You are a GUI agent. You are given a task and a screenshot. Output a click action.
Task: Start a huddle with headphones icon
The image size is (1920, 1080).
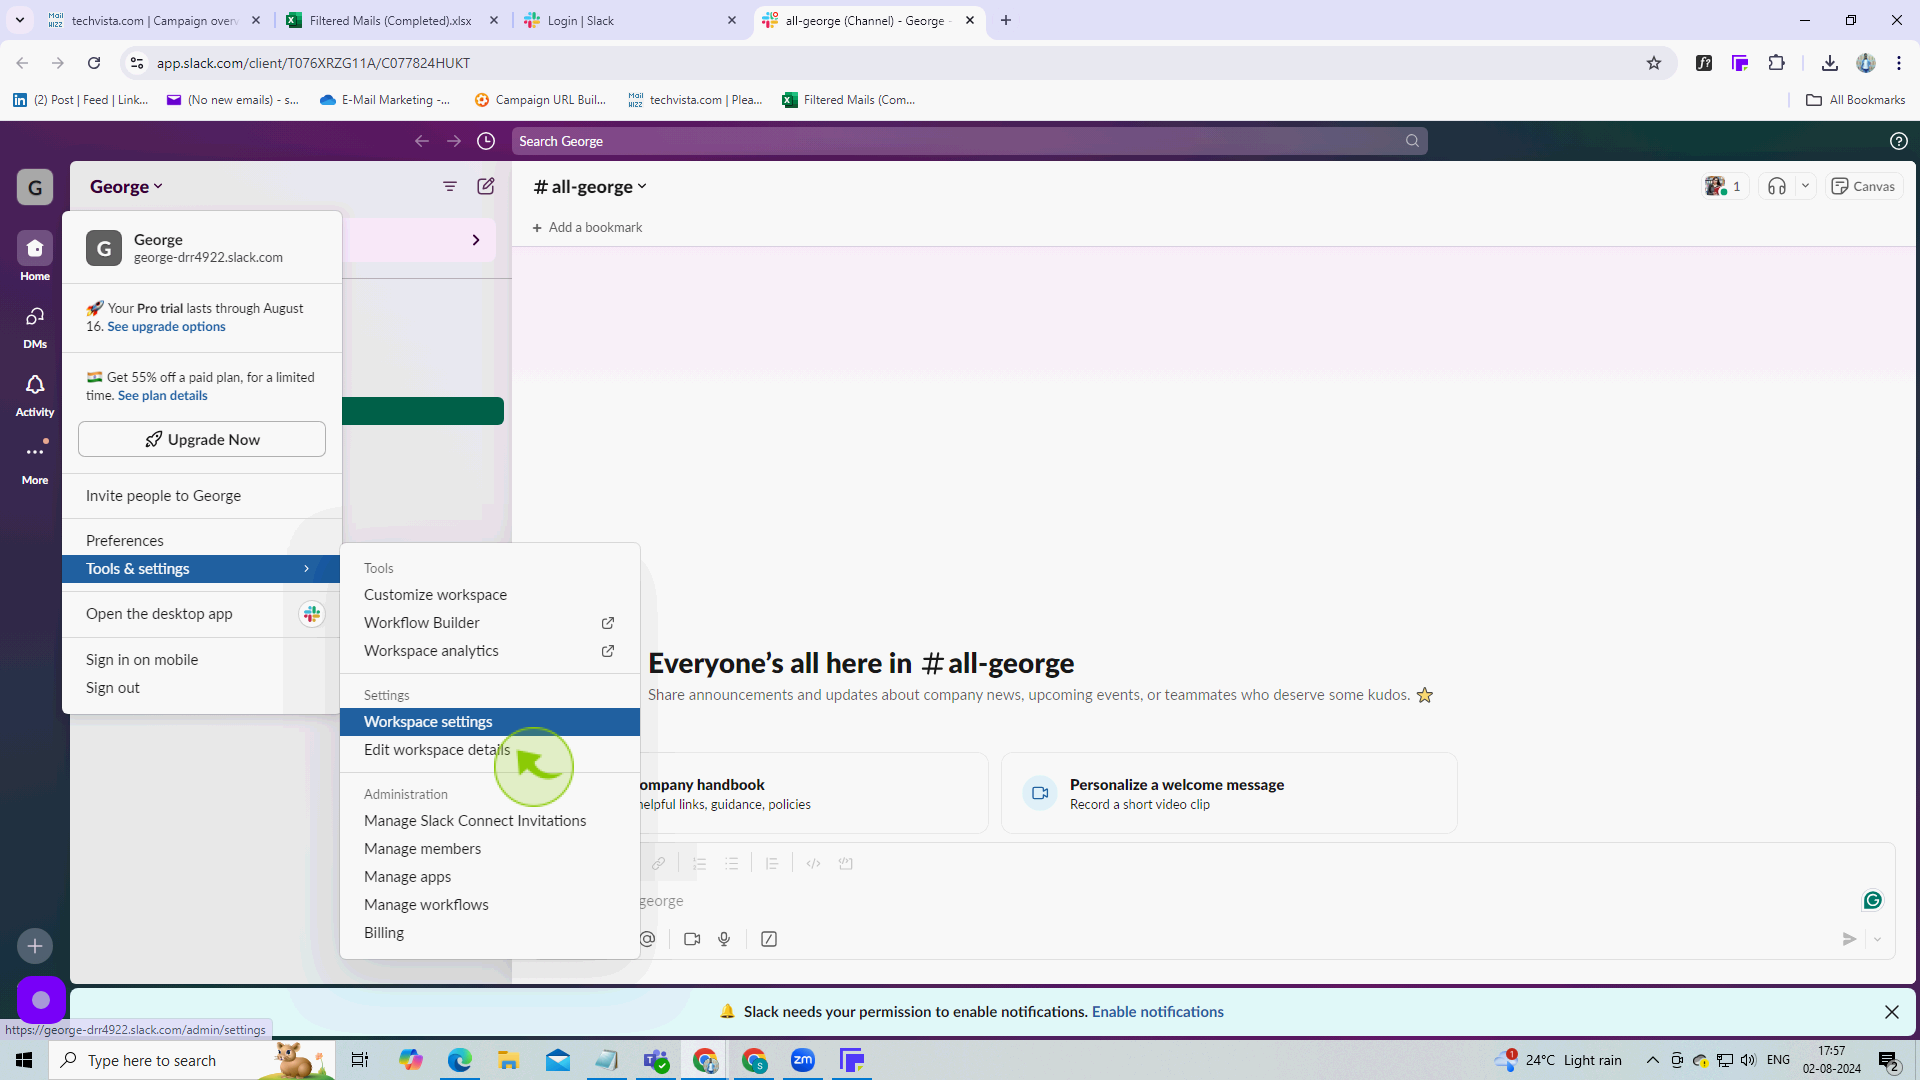click(x=1776, y=187)
